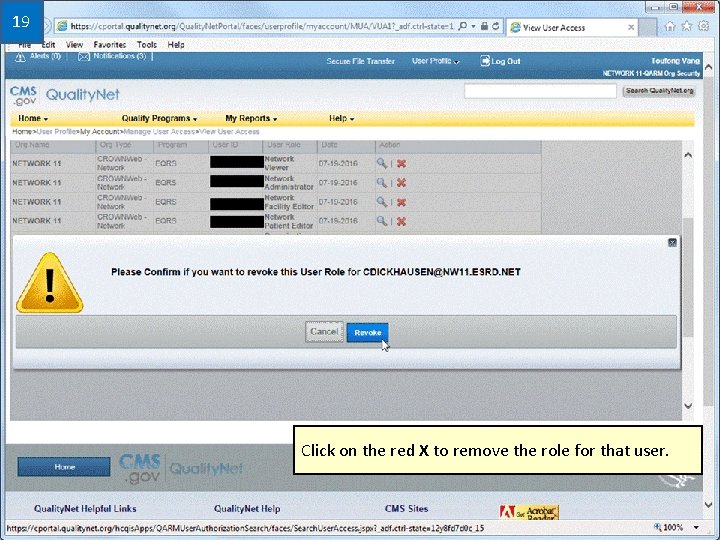Close the View User Access tab
720x540 pixels.
point(631,28)
